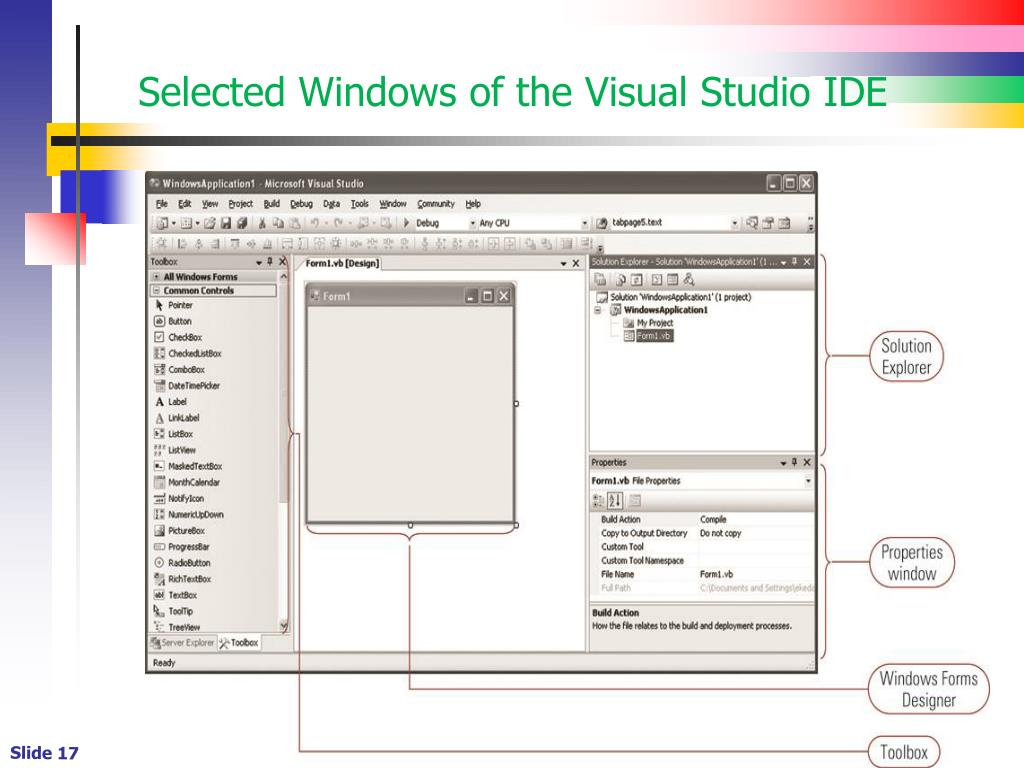1024x768 pixels.
Task: Open the Any CPU platform dropdown
Action: click(x=584, y=223)
